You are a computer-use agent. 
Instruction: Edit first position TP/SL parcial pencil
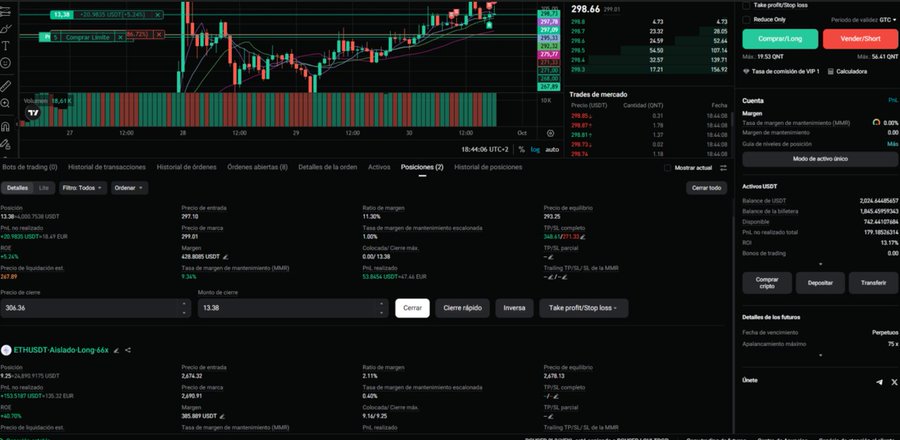click(551, 257)
